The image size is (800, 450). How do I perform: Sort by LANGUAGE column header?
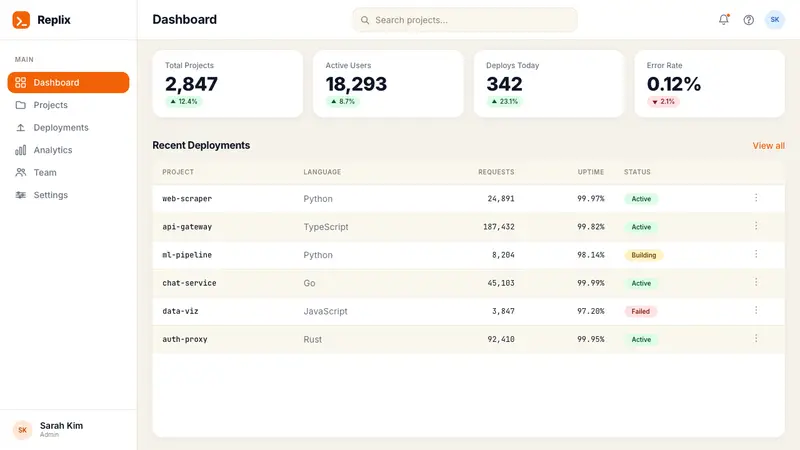coord(322,172)
